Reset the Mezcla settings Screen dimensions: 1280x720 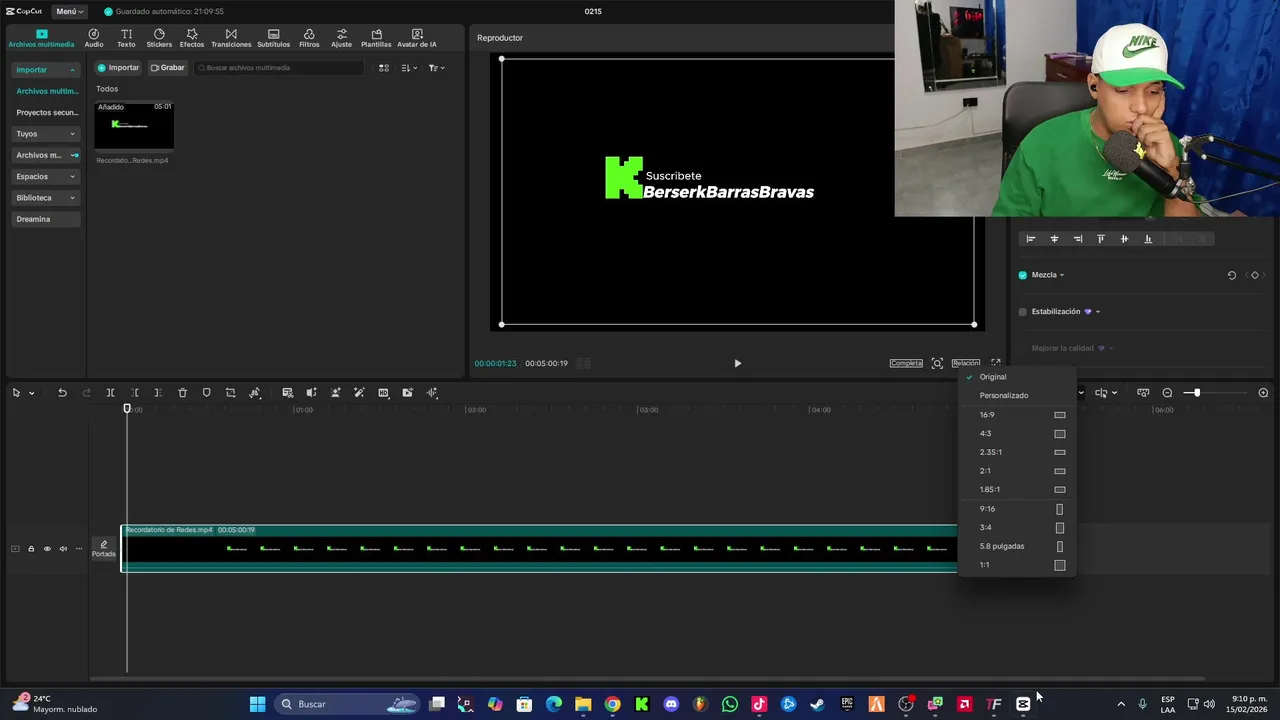point(1232,275)
